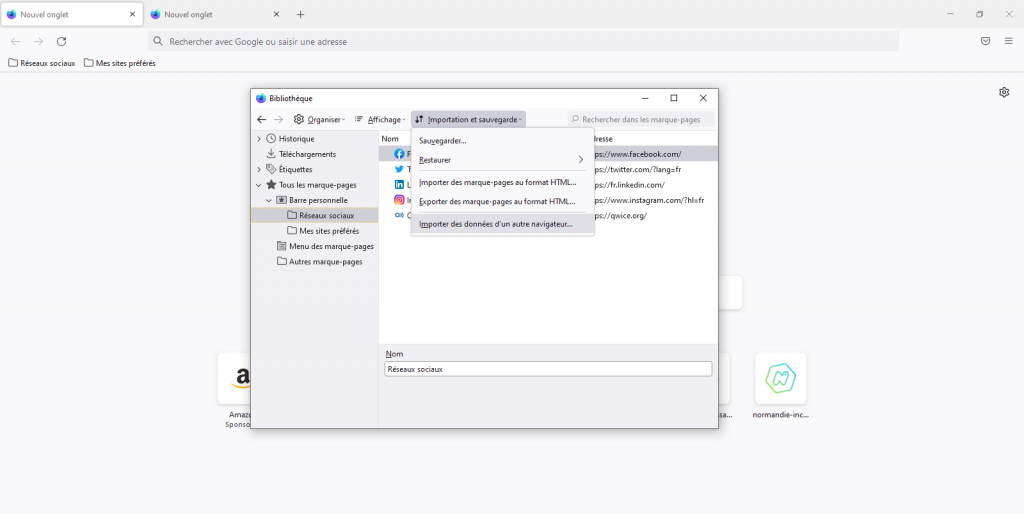Viewport: 1024px width, 514px height.
Task: Click the Pocket save icon in toolbar
Action: point(985,41)
